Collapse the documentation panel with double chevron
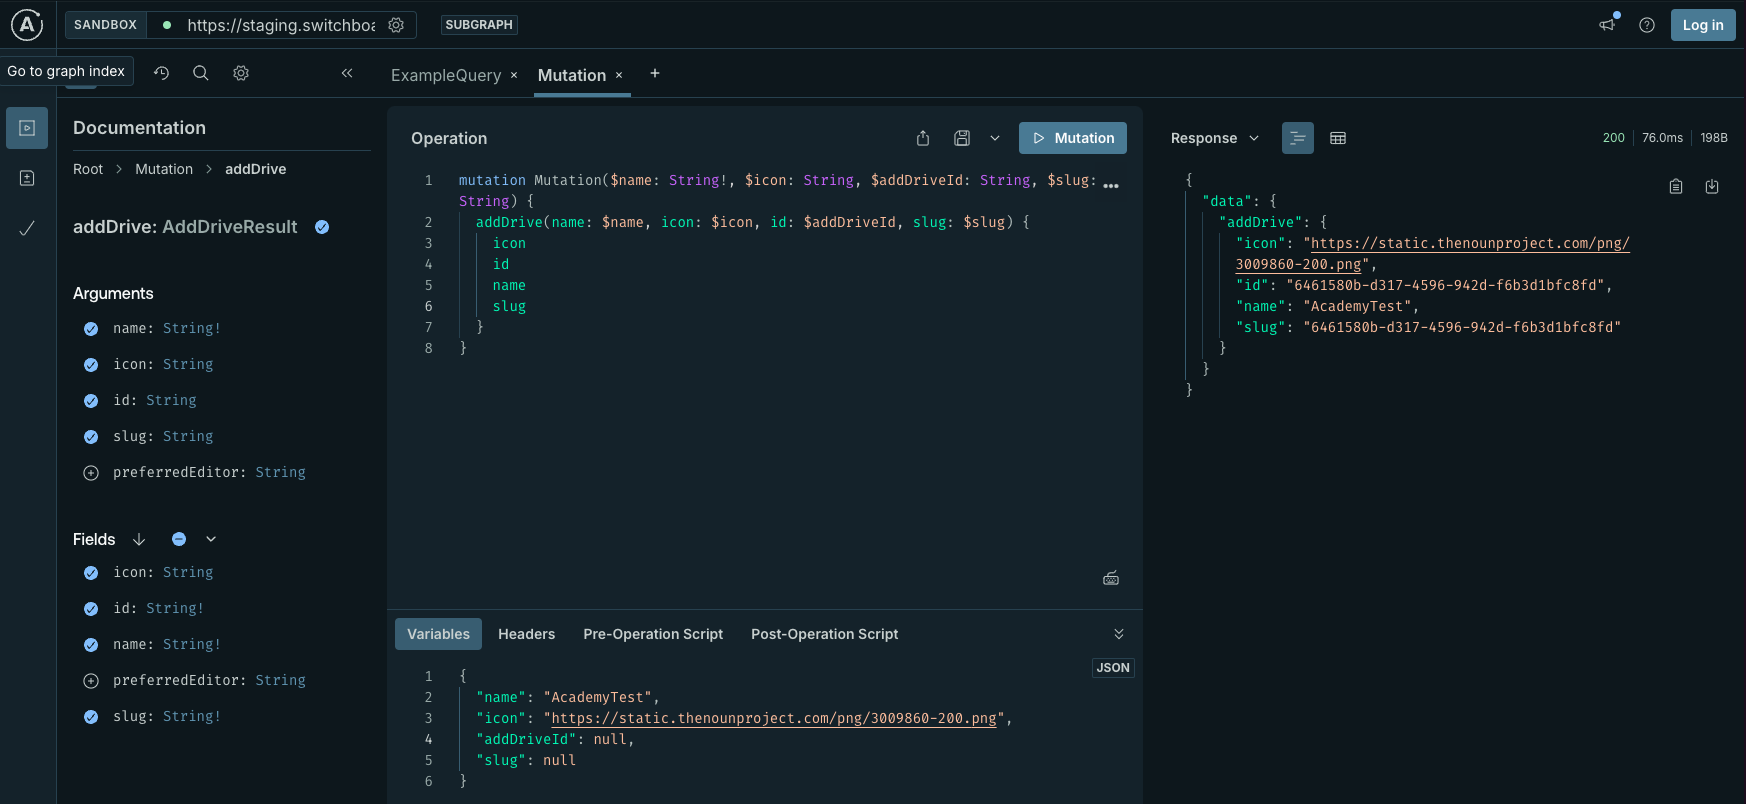This screenshot has height=804, width=1746. [x=347, y=73]
